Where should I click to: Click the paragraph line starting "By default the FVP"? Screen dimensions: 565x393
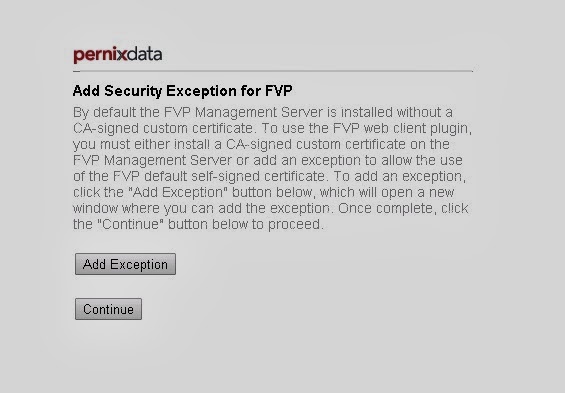coord(263,112)
